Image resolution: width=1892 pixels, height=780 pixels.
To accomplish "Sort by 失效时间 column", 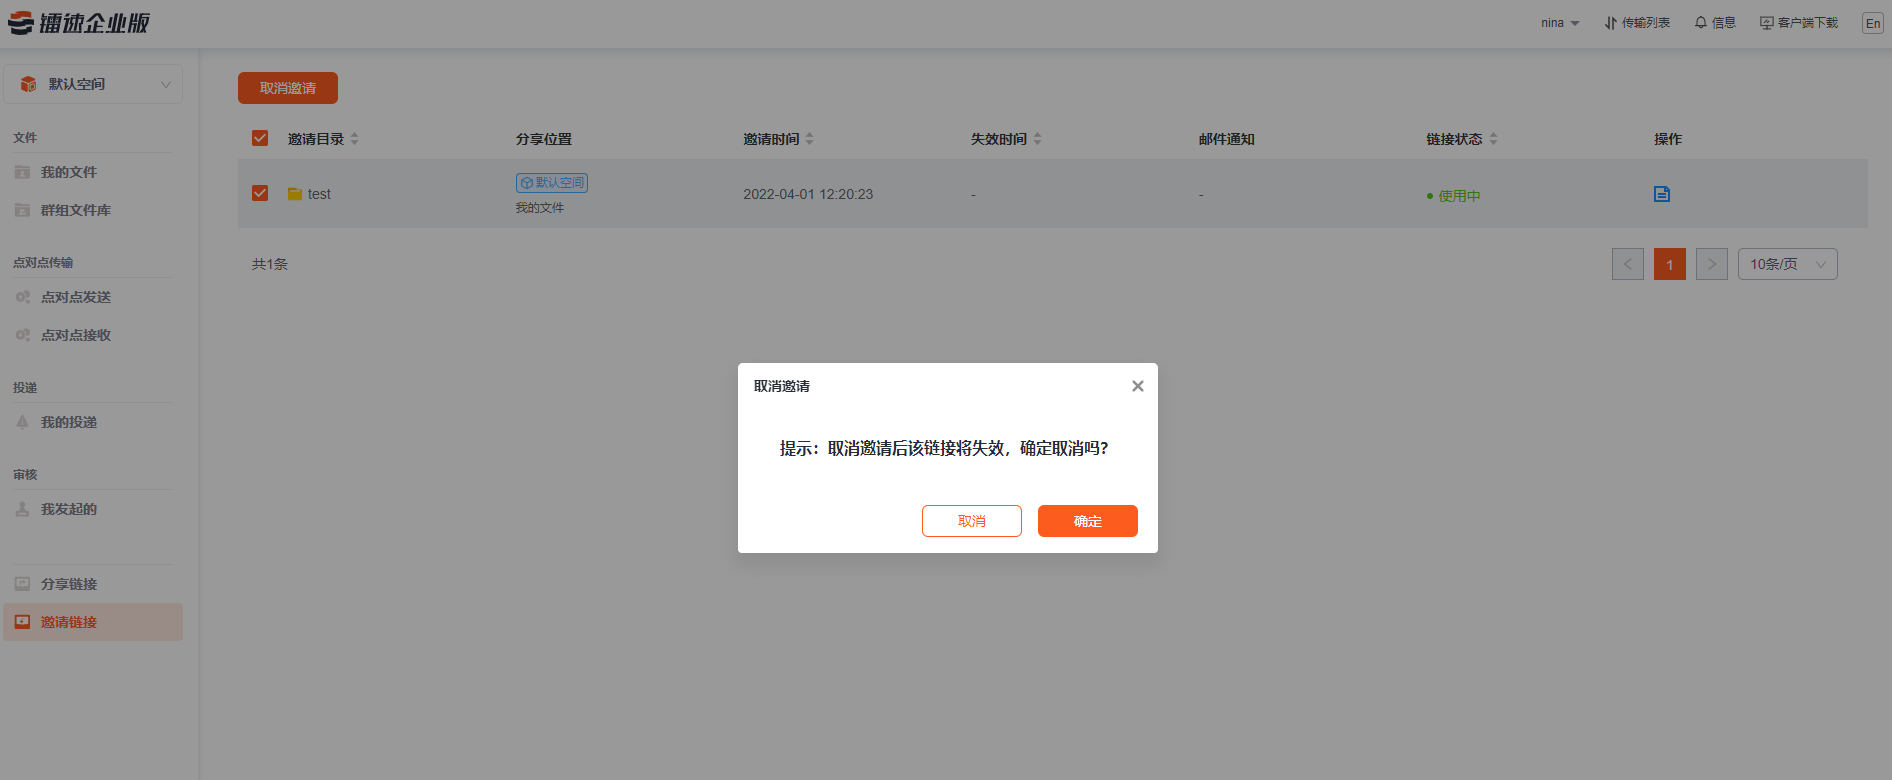I will pyautogui.click(x=1037, y=139).
